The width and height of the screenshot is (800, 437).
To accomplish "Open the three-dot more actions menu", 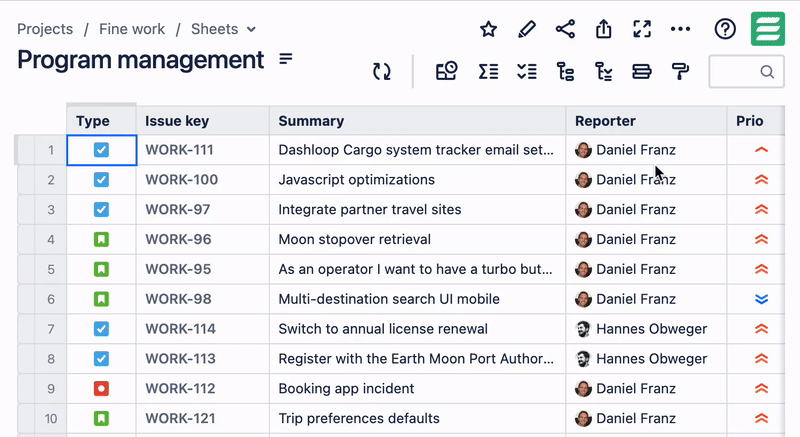I will point(681,29).
